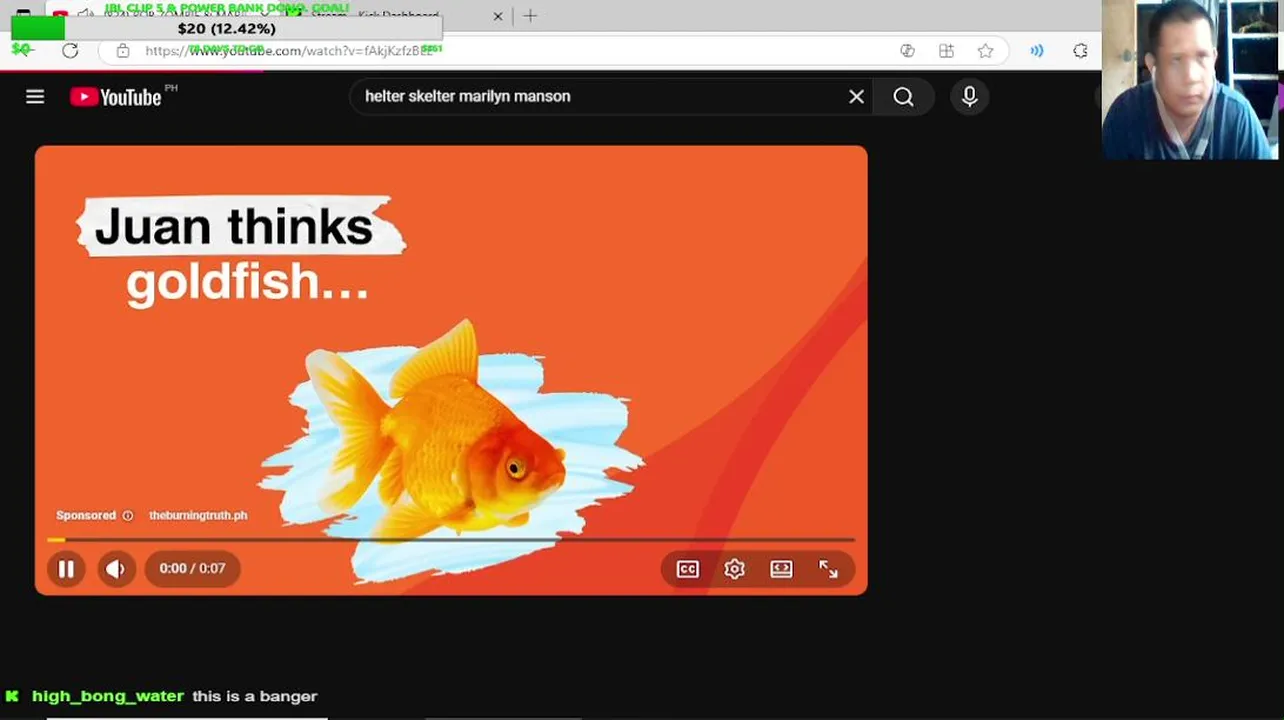Open the read aloud icon in address bar
1284x720 pixels.
click(x=1037, y=51)
